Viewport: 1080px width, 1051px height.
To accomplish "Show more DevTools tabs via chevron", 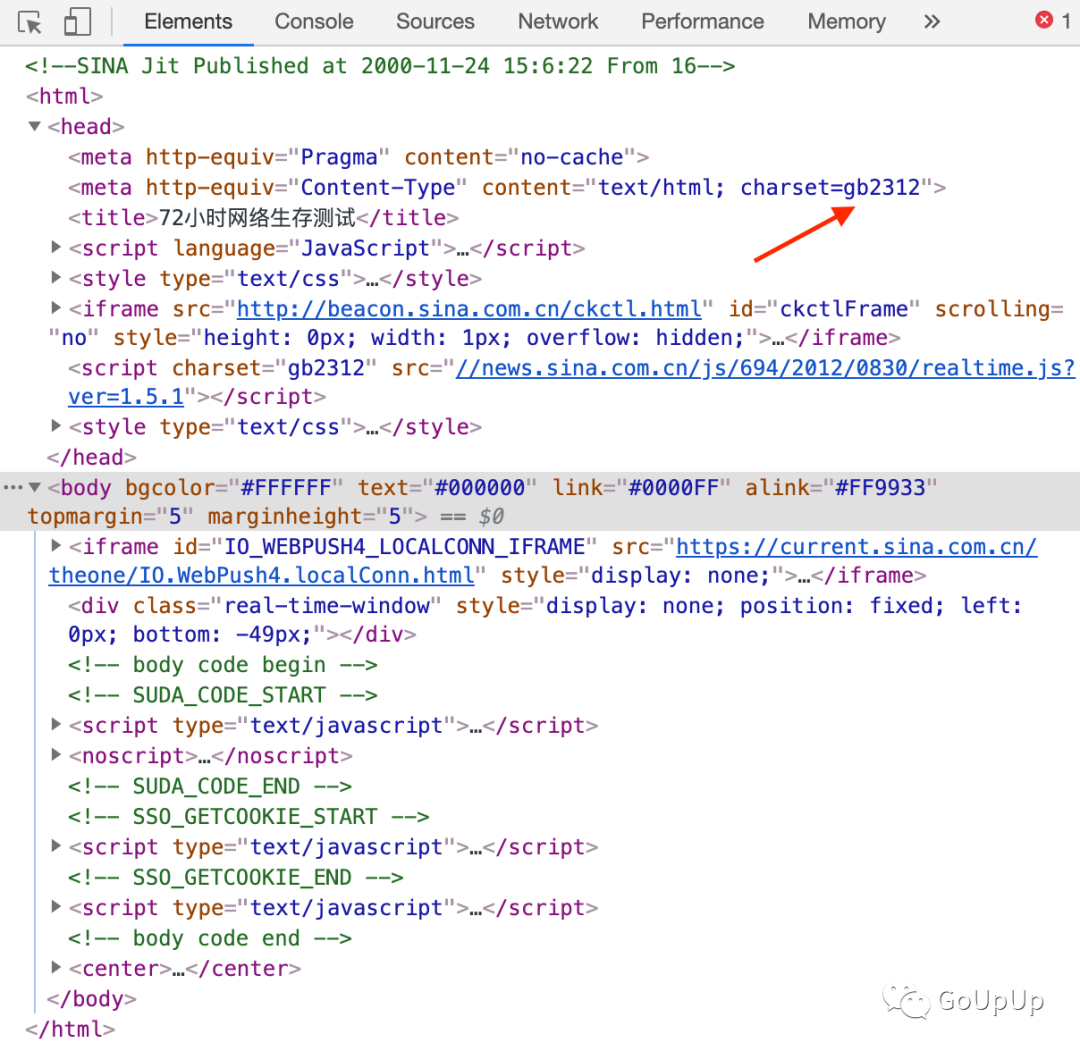I will 932,22.
